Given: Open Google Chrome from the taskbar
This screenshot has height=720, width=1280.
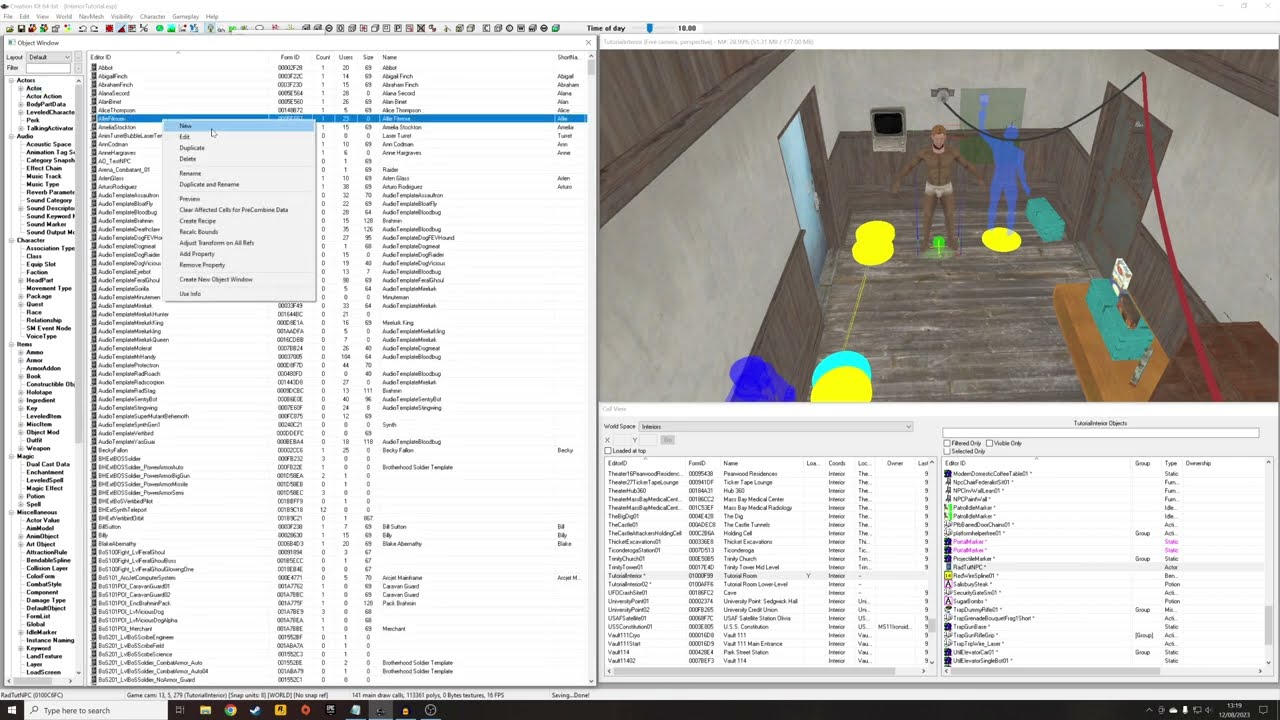Looking at the screenshot, I should coord(230,710).
